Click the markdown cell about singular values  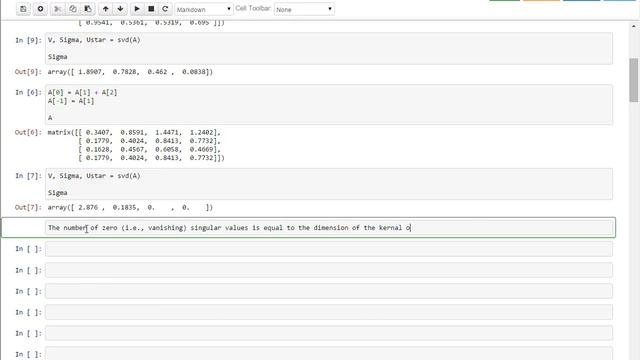point(329,227)
